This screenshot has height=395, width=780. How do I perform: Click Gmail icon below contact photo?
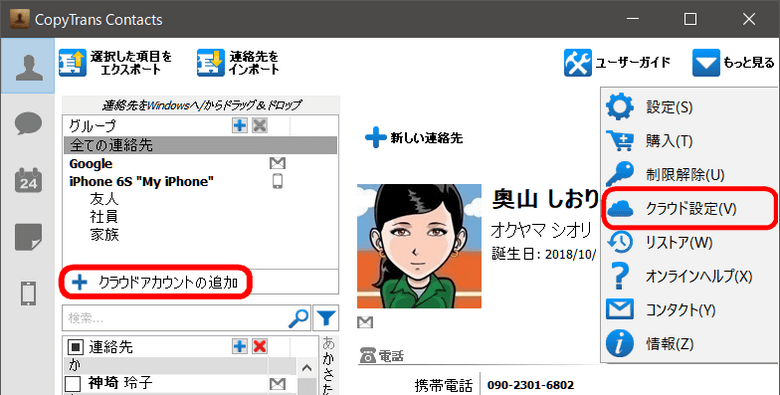(x=365, y=322)
